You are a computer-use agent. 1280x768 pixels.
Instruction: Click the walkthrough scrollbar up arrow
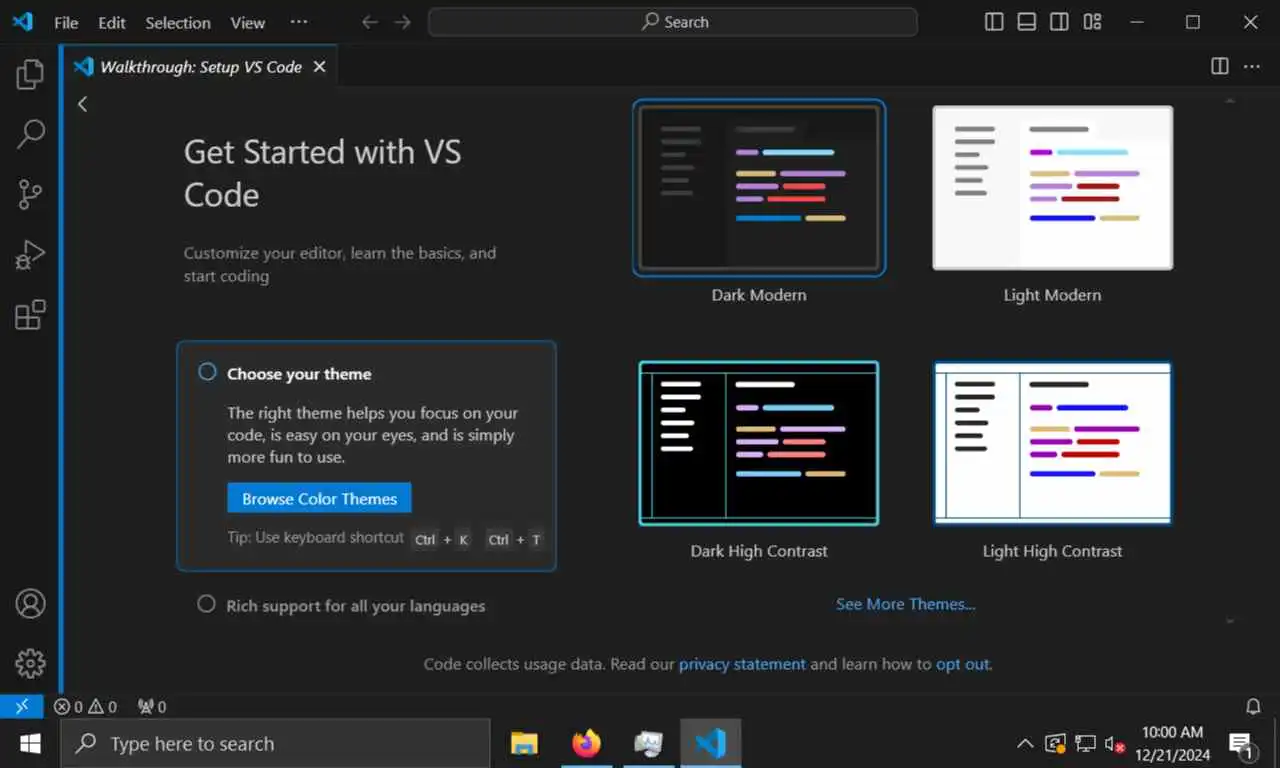(x=1230, y=100)
